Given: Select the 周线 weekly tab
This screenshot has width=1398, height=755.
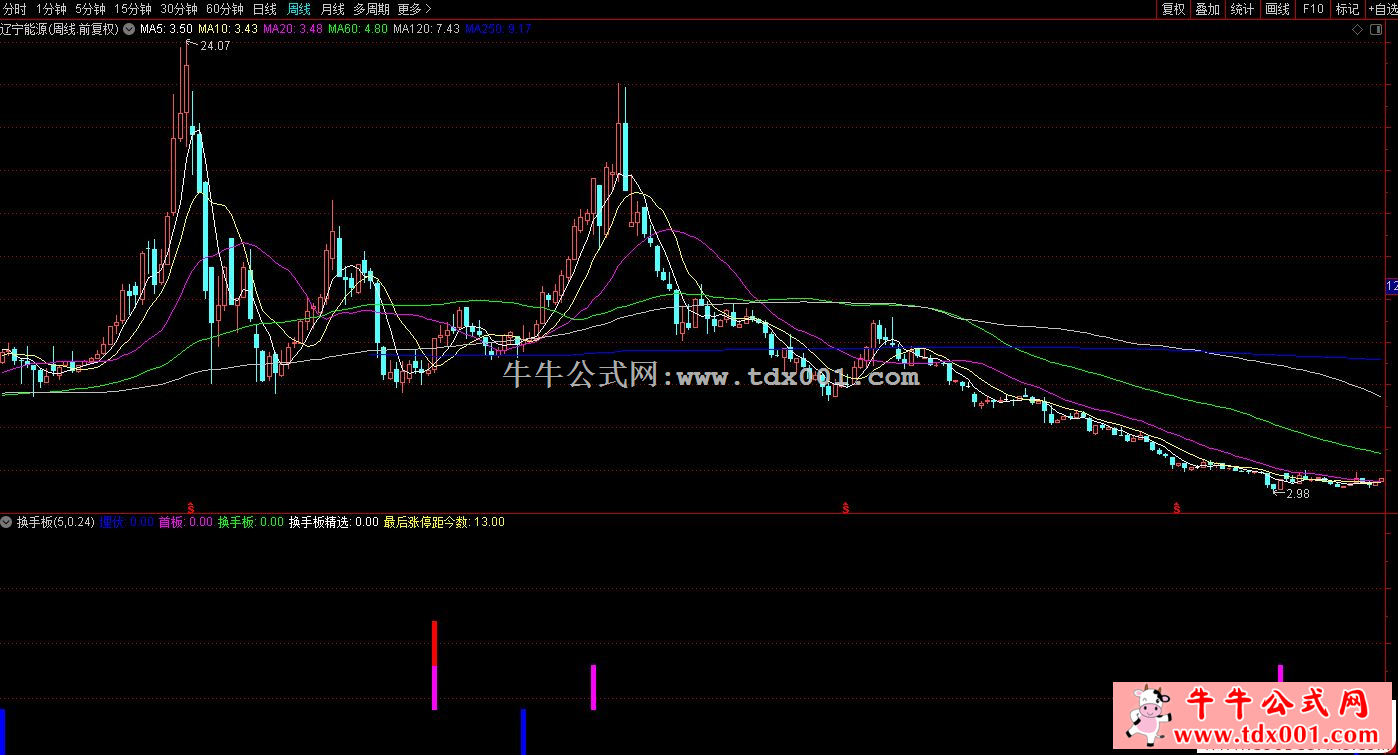Looking at the screenshot, I should click(x=298, y=9).
